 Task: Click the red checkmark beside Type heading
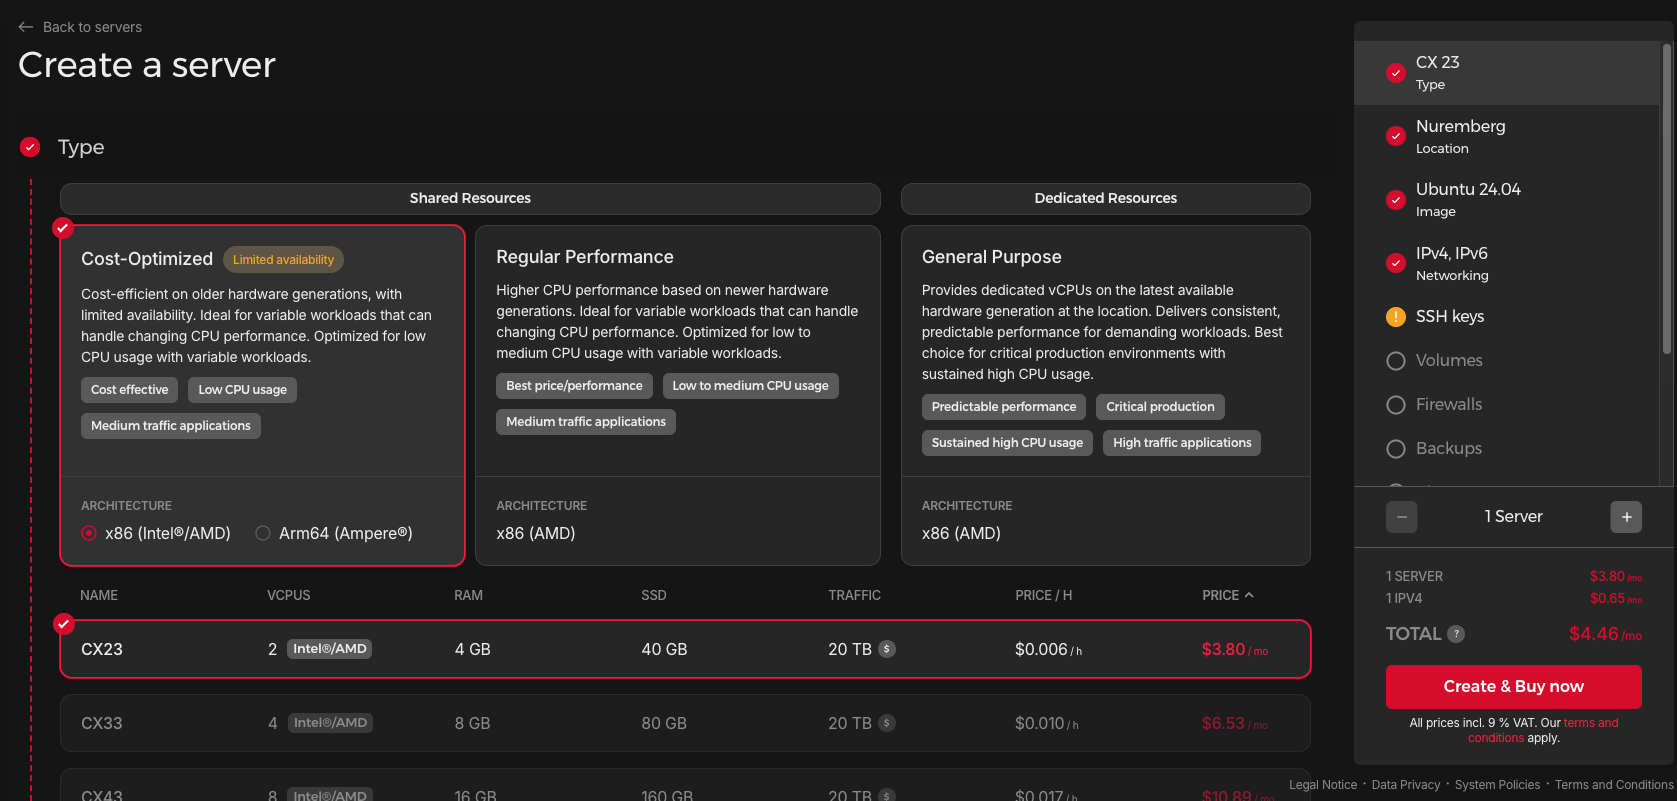tap(30, 147)
